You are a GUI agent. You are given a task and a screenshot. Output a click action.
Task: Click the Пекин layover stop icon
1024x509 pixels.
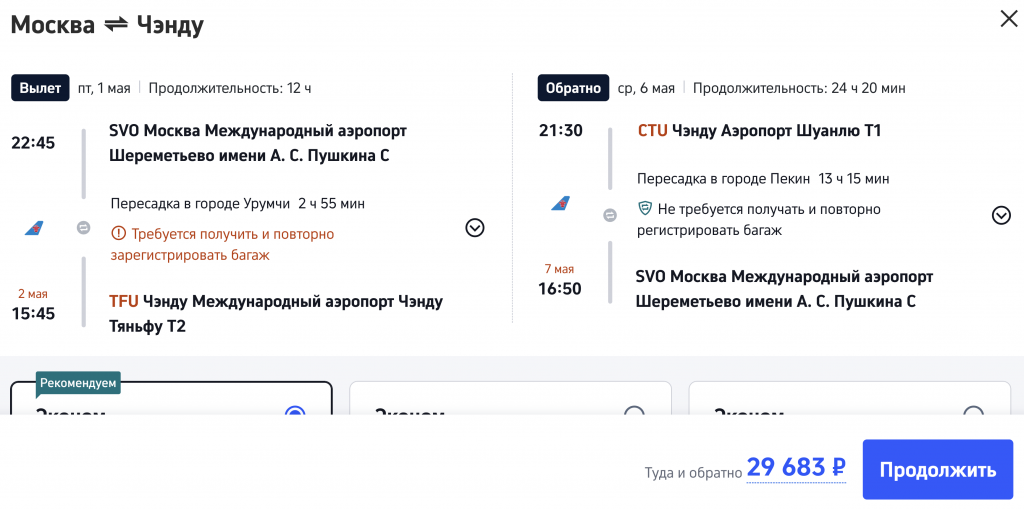click(x=610, y=215)
